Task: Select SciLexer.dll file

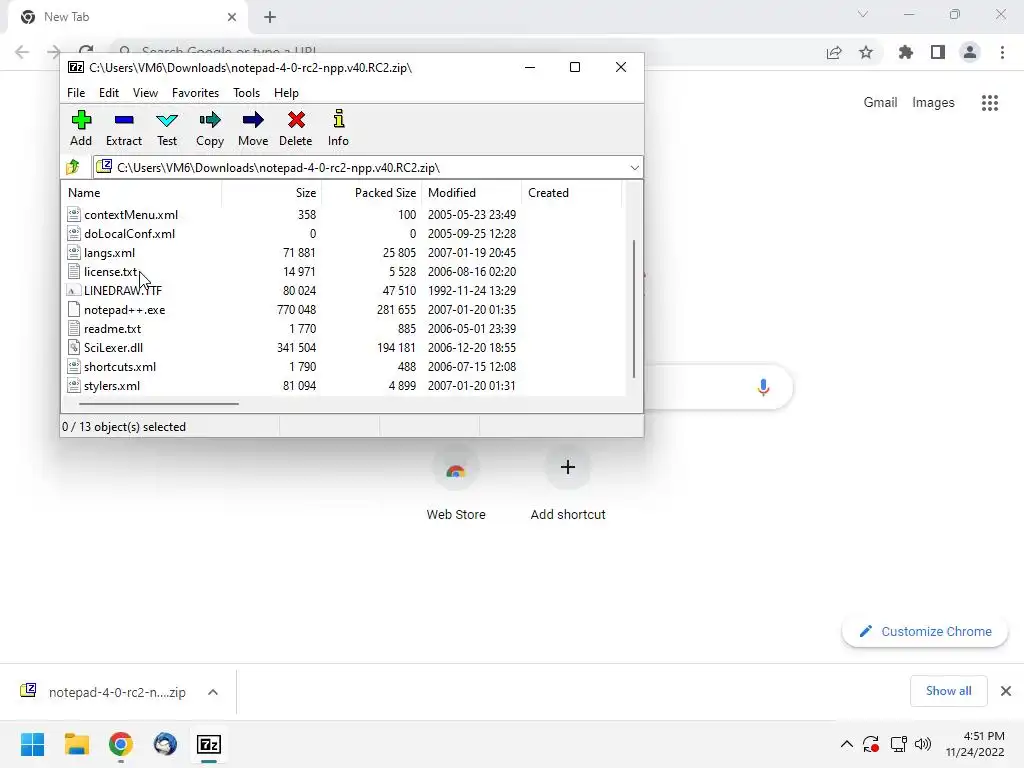Action: coord(113,347)
